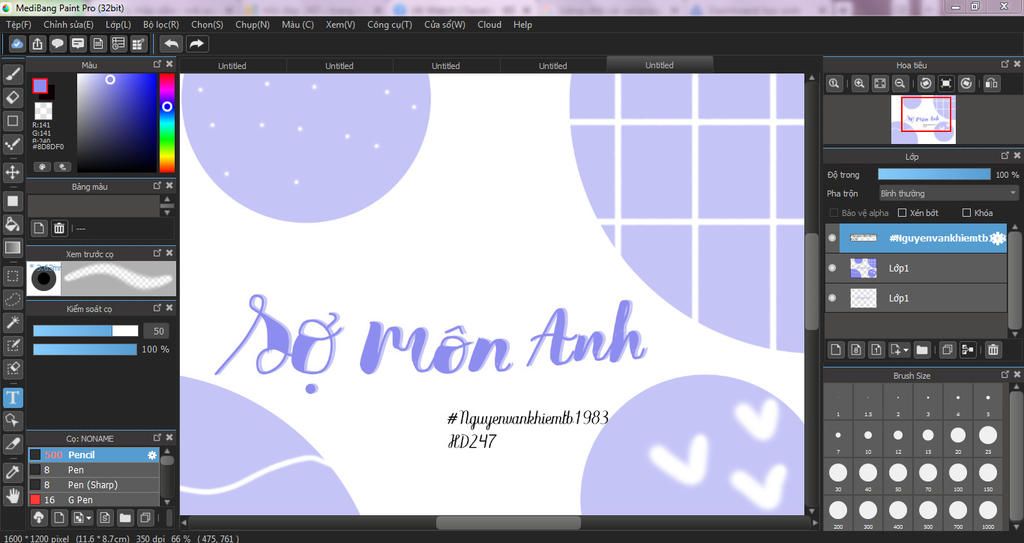Select the Brush tool

[12, 74]
